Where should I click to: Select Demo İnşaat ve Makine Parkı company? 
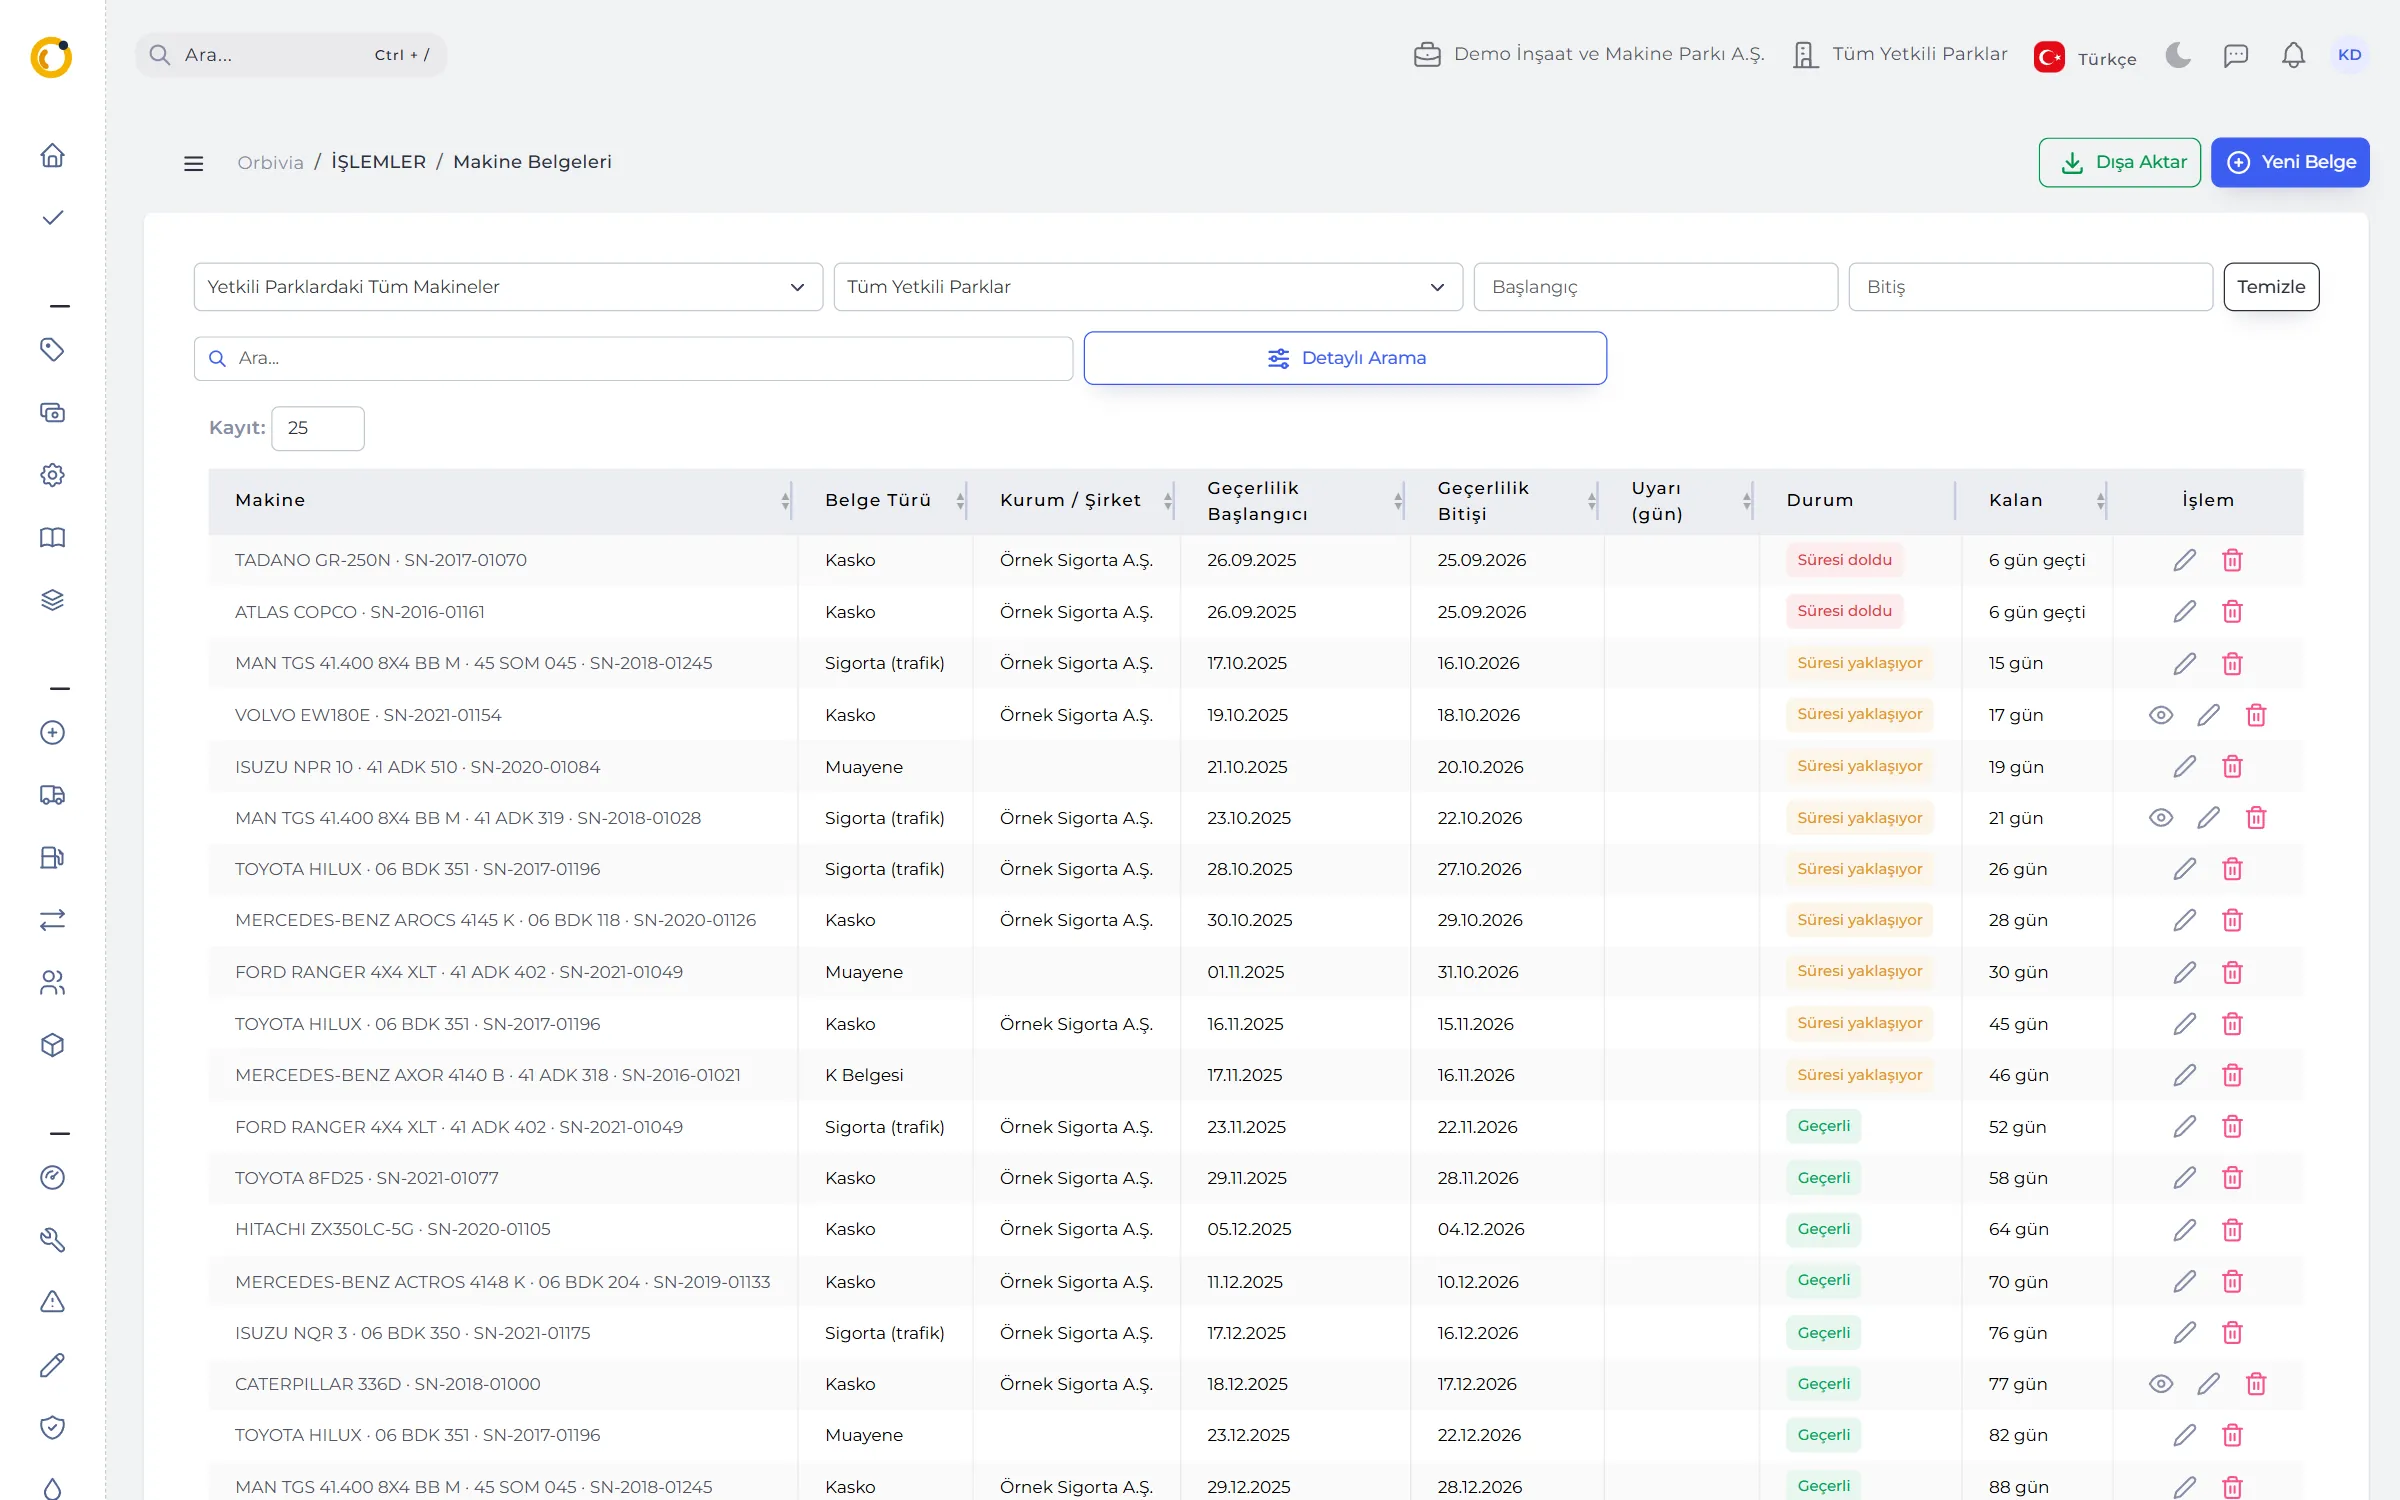[x=1589, y=54]
